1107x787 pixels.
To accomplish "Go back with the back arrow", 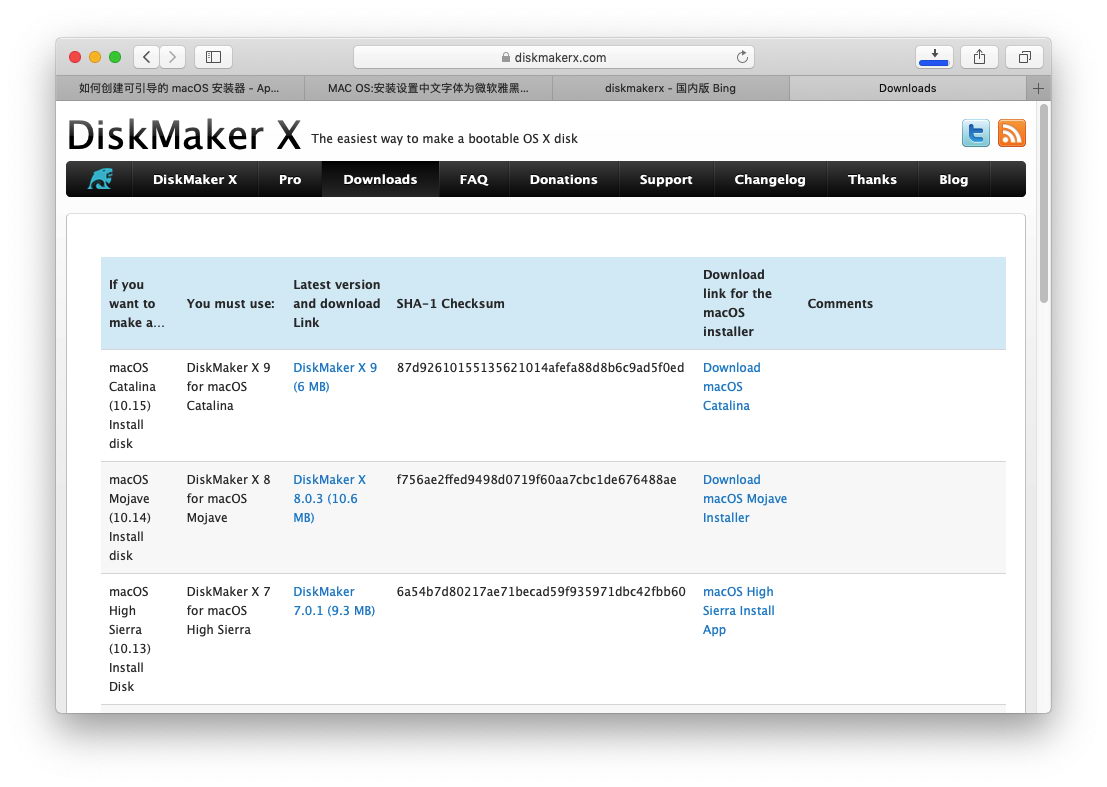I will coord(147,57).
